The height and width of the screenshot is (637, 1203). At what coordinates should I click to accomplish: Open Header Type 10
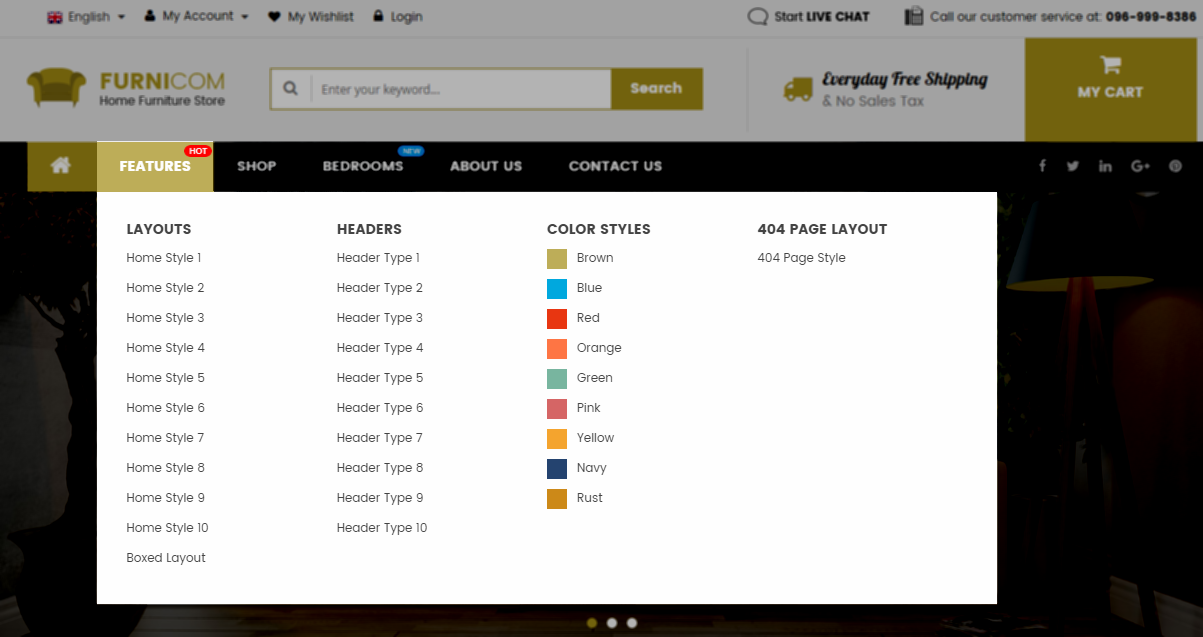(382, 528)
